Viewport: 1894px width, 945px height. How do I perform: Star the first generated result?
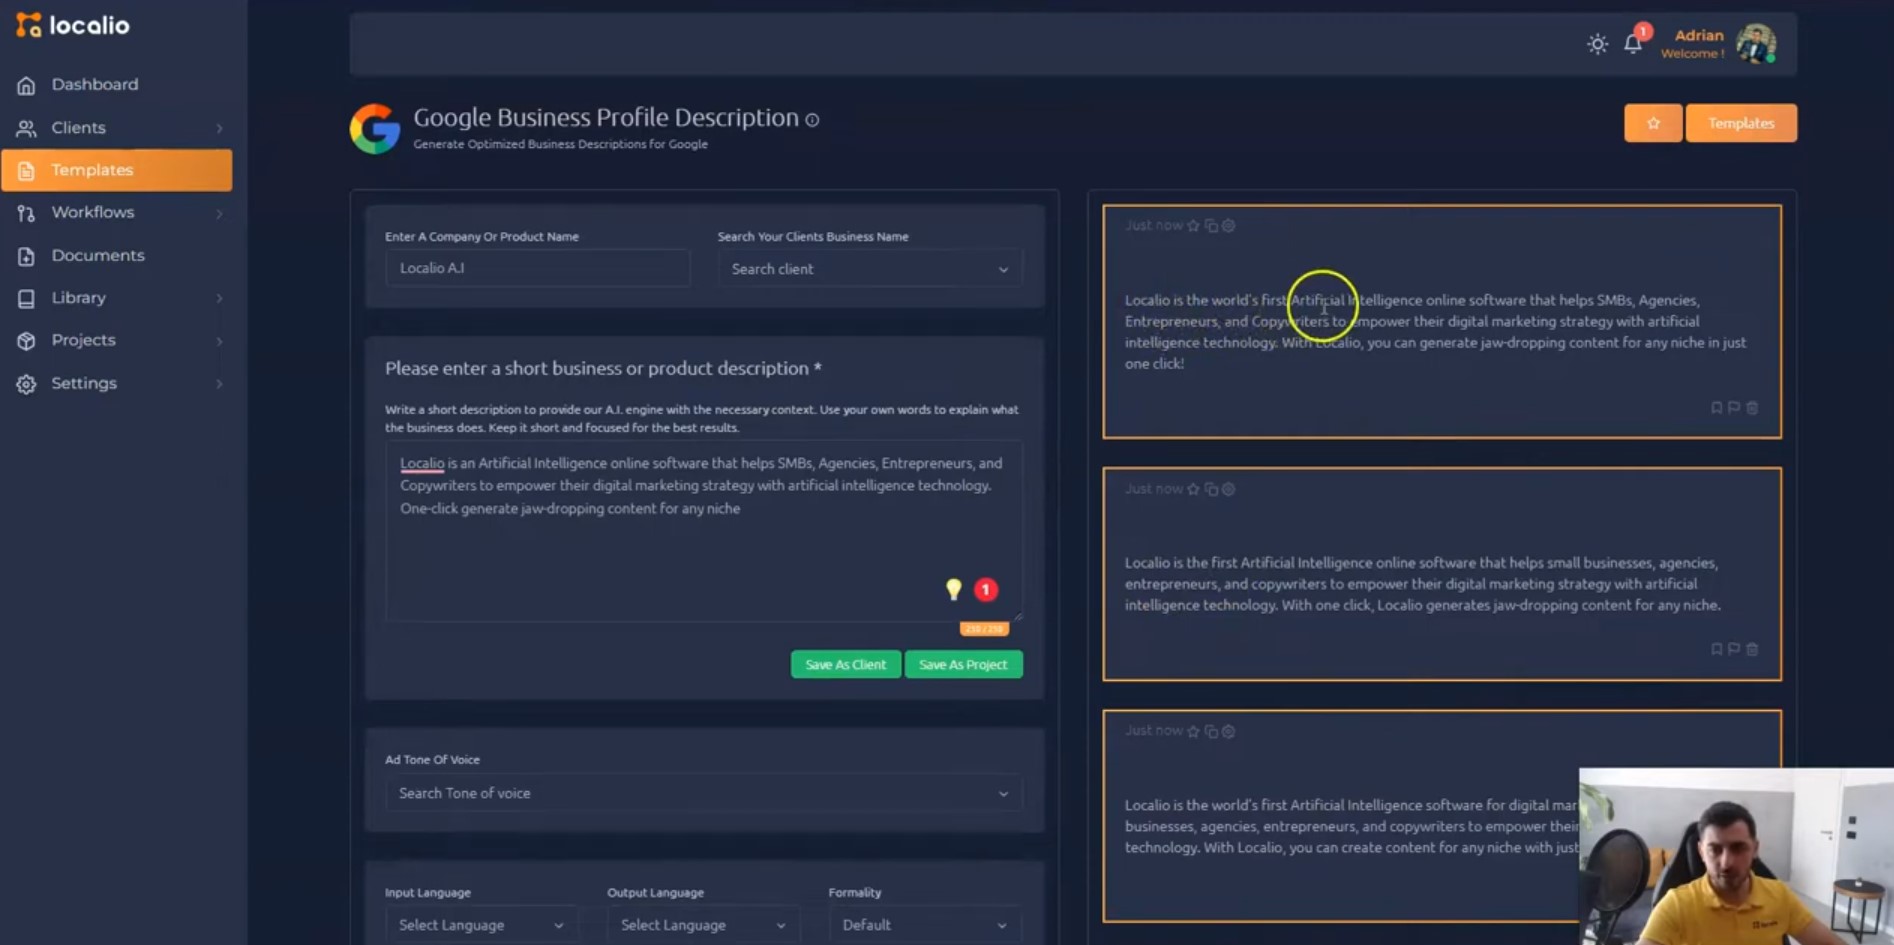tap(1193, 226)
